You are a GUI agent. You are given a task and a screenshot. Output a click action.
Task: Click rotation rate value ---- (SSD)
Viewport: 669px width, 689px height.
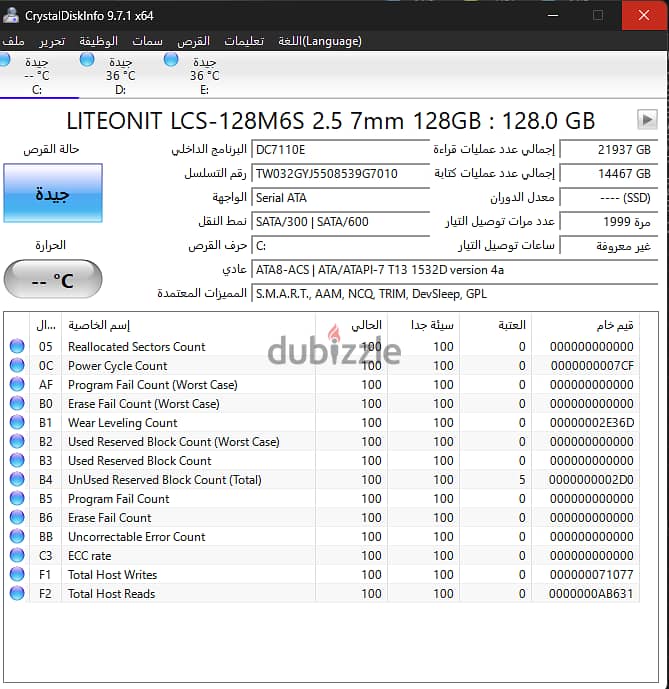click(x=609, y=198)
